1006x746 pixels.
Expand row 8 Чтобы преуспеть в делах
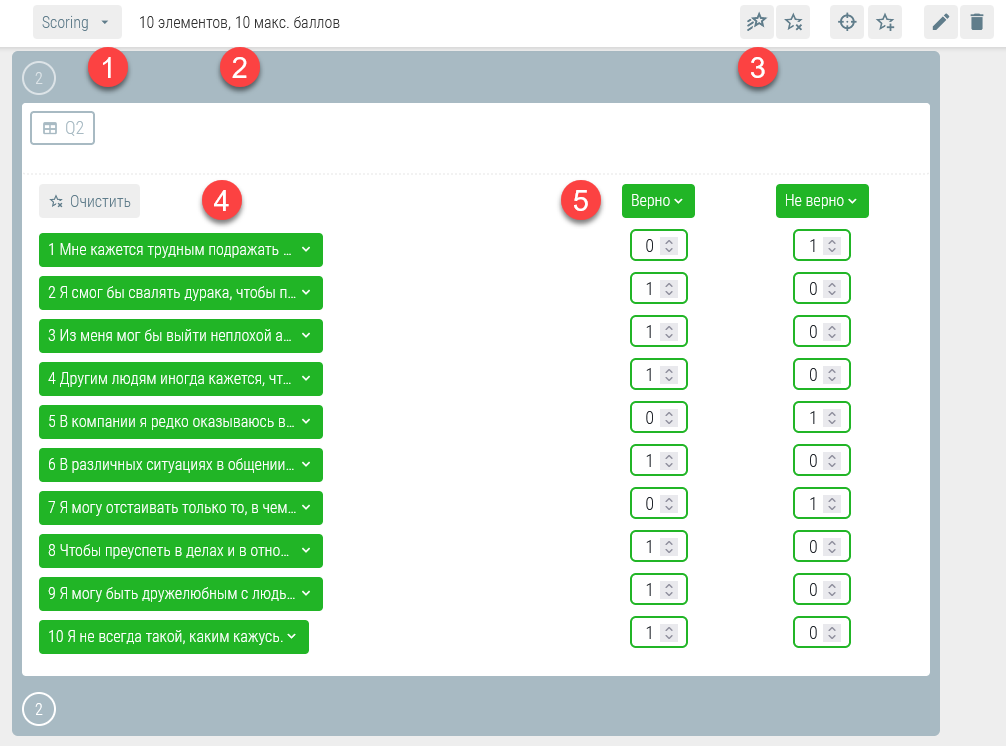[180, 550]
